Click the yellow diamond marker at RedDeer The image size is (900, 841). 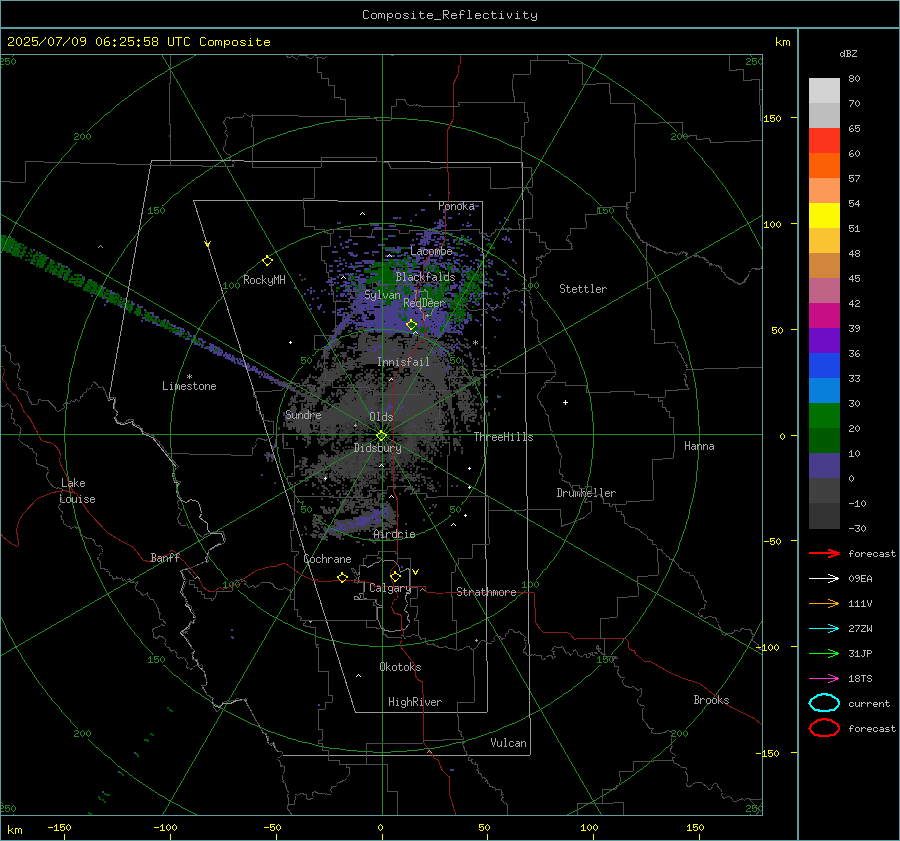pyautogui.click(x=412, y=325)
